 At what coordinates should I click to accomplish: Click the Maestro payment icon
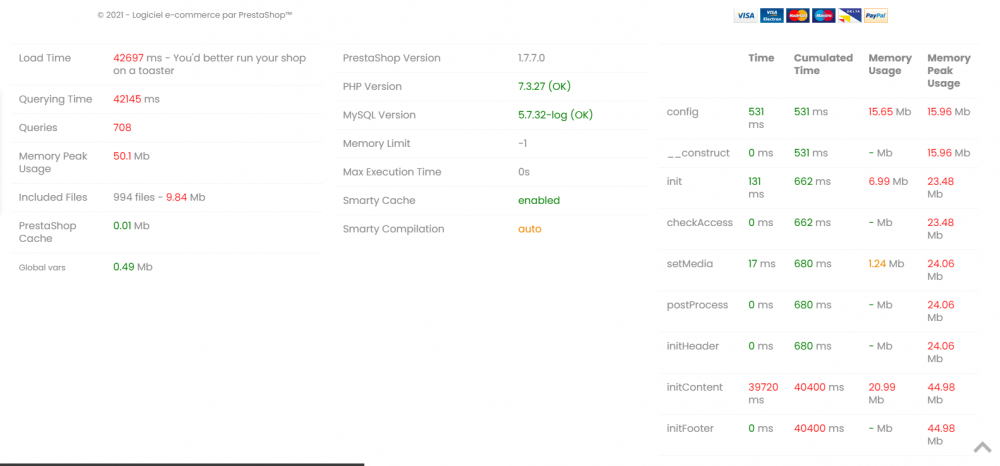[823, 16]
